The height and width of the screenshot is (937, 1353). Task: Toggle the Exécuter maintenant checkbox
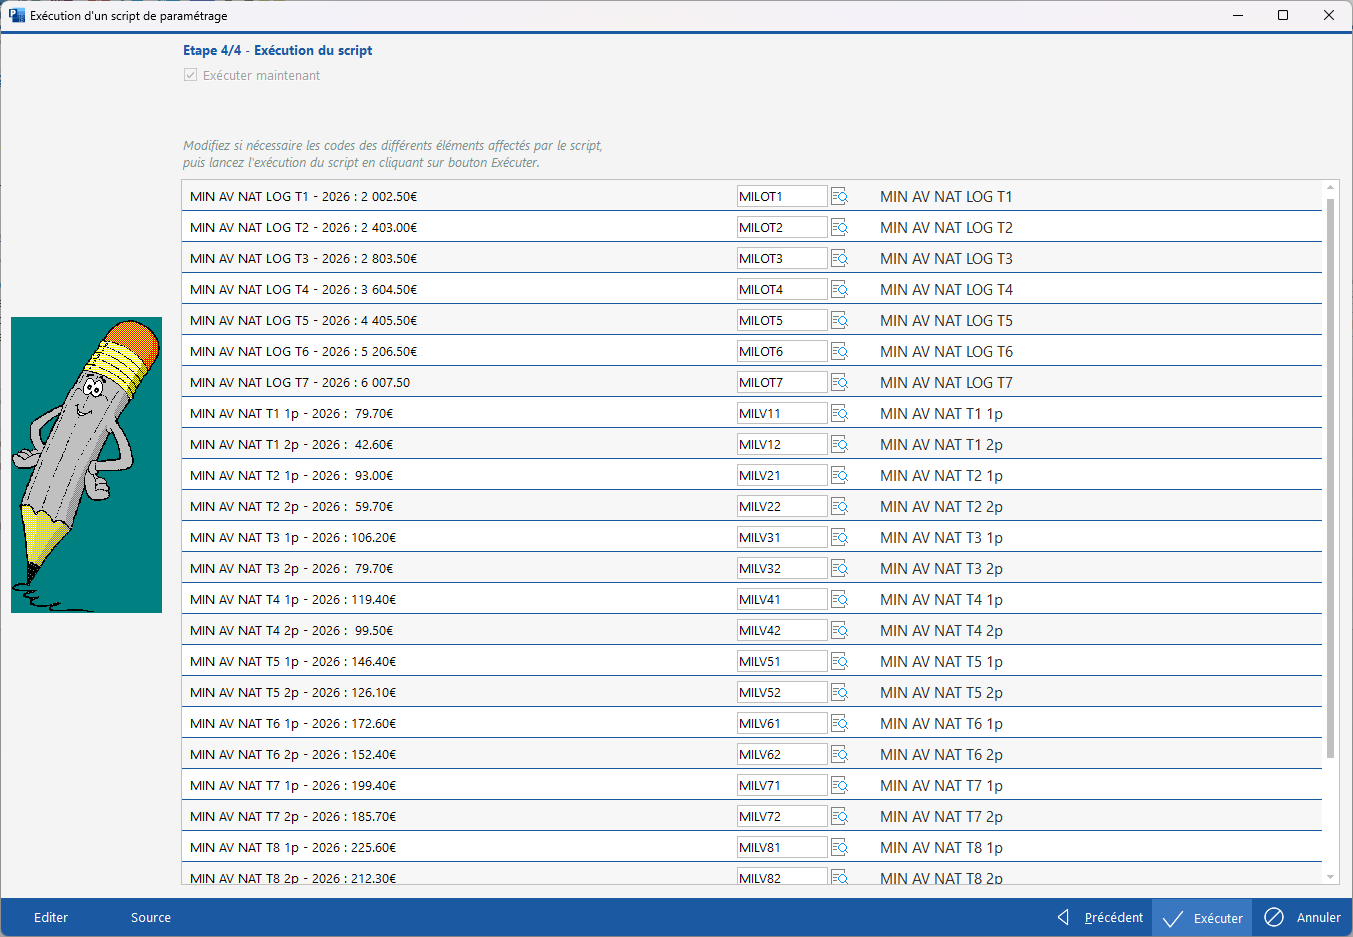point(190,76)
